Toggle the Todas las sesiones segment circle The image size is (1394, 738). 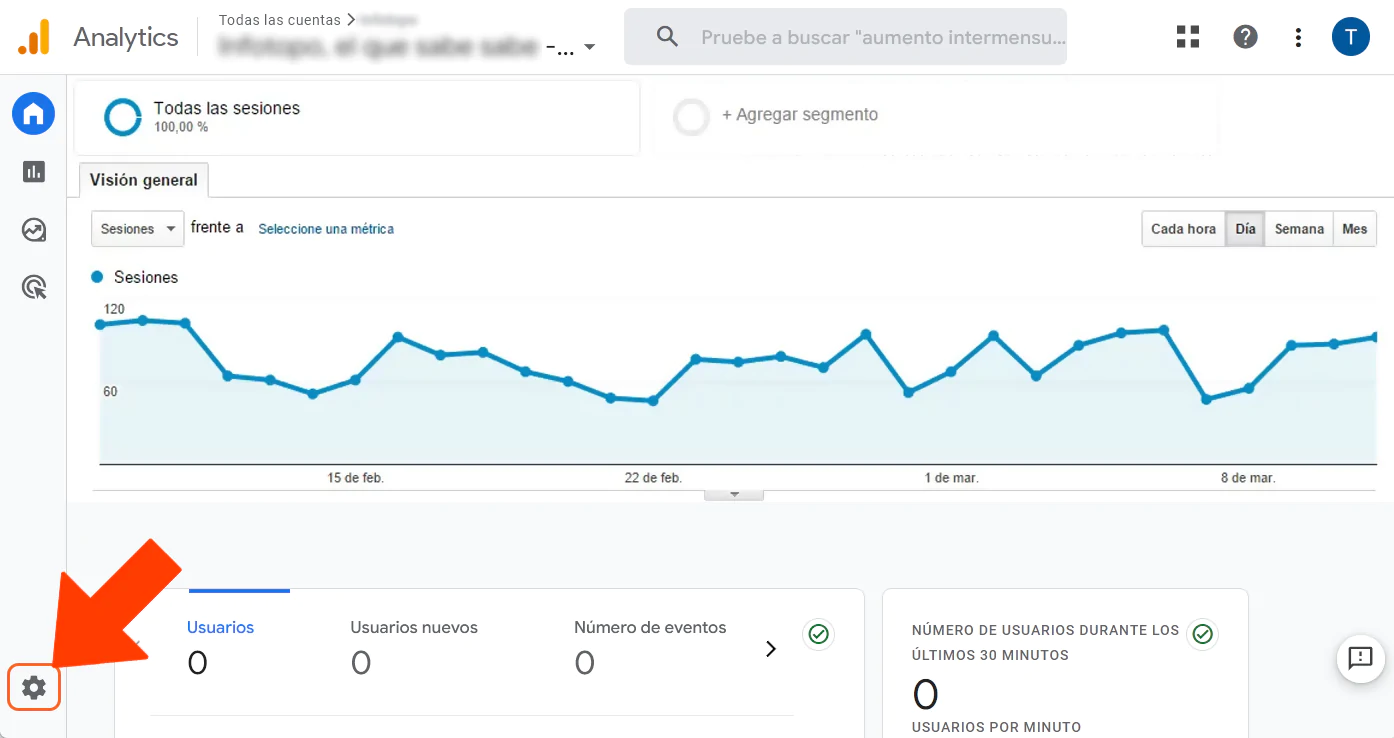pyautogui.click(x=122, y=117)
